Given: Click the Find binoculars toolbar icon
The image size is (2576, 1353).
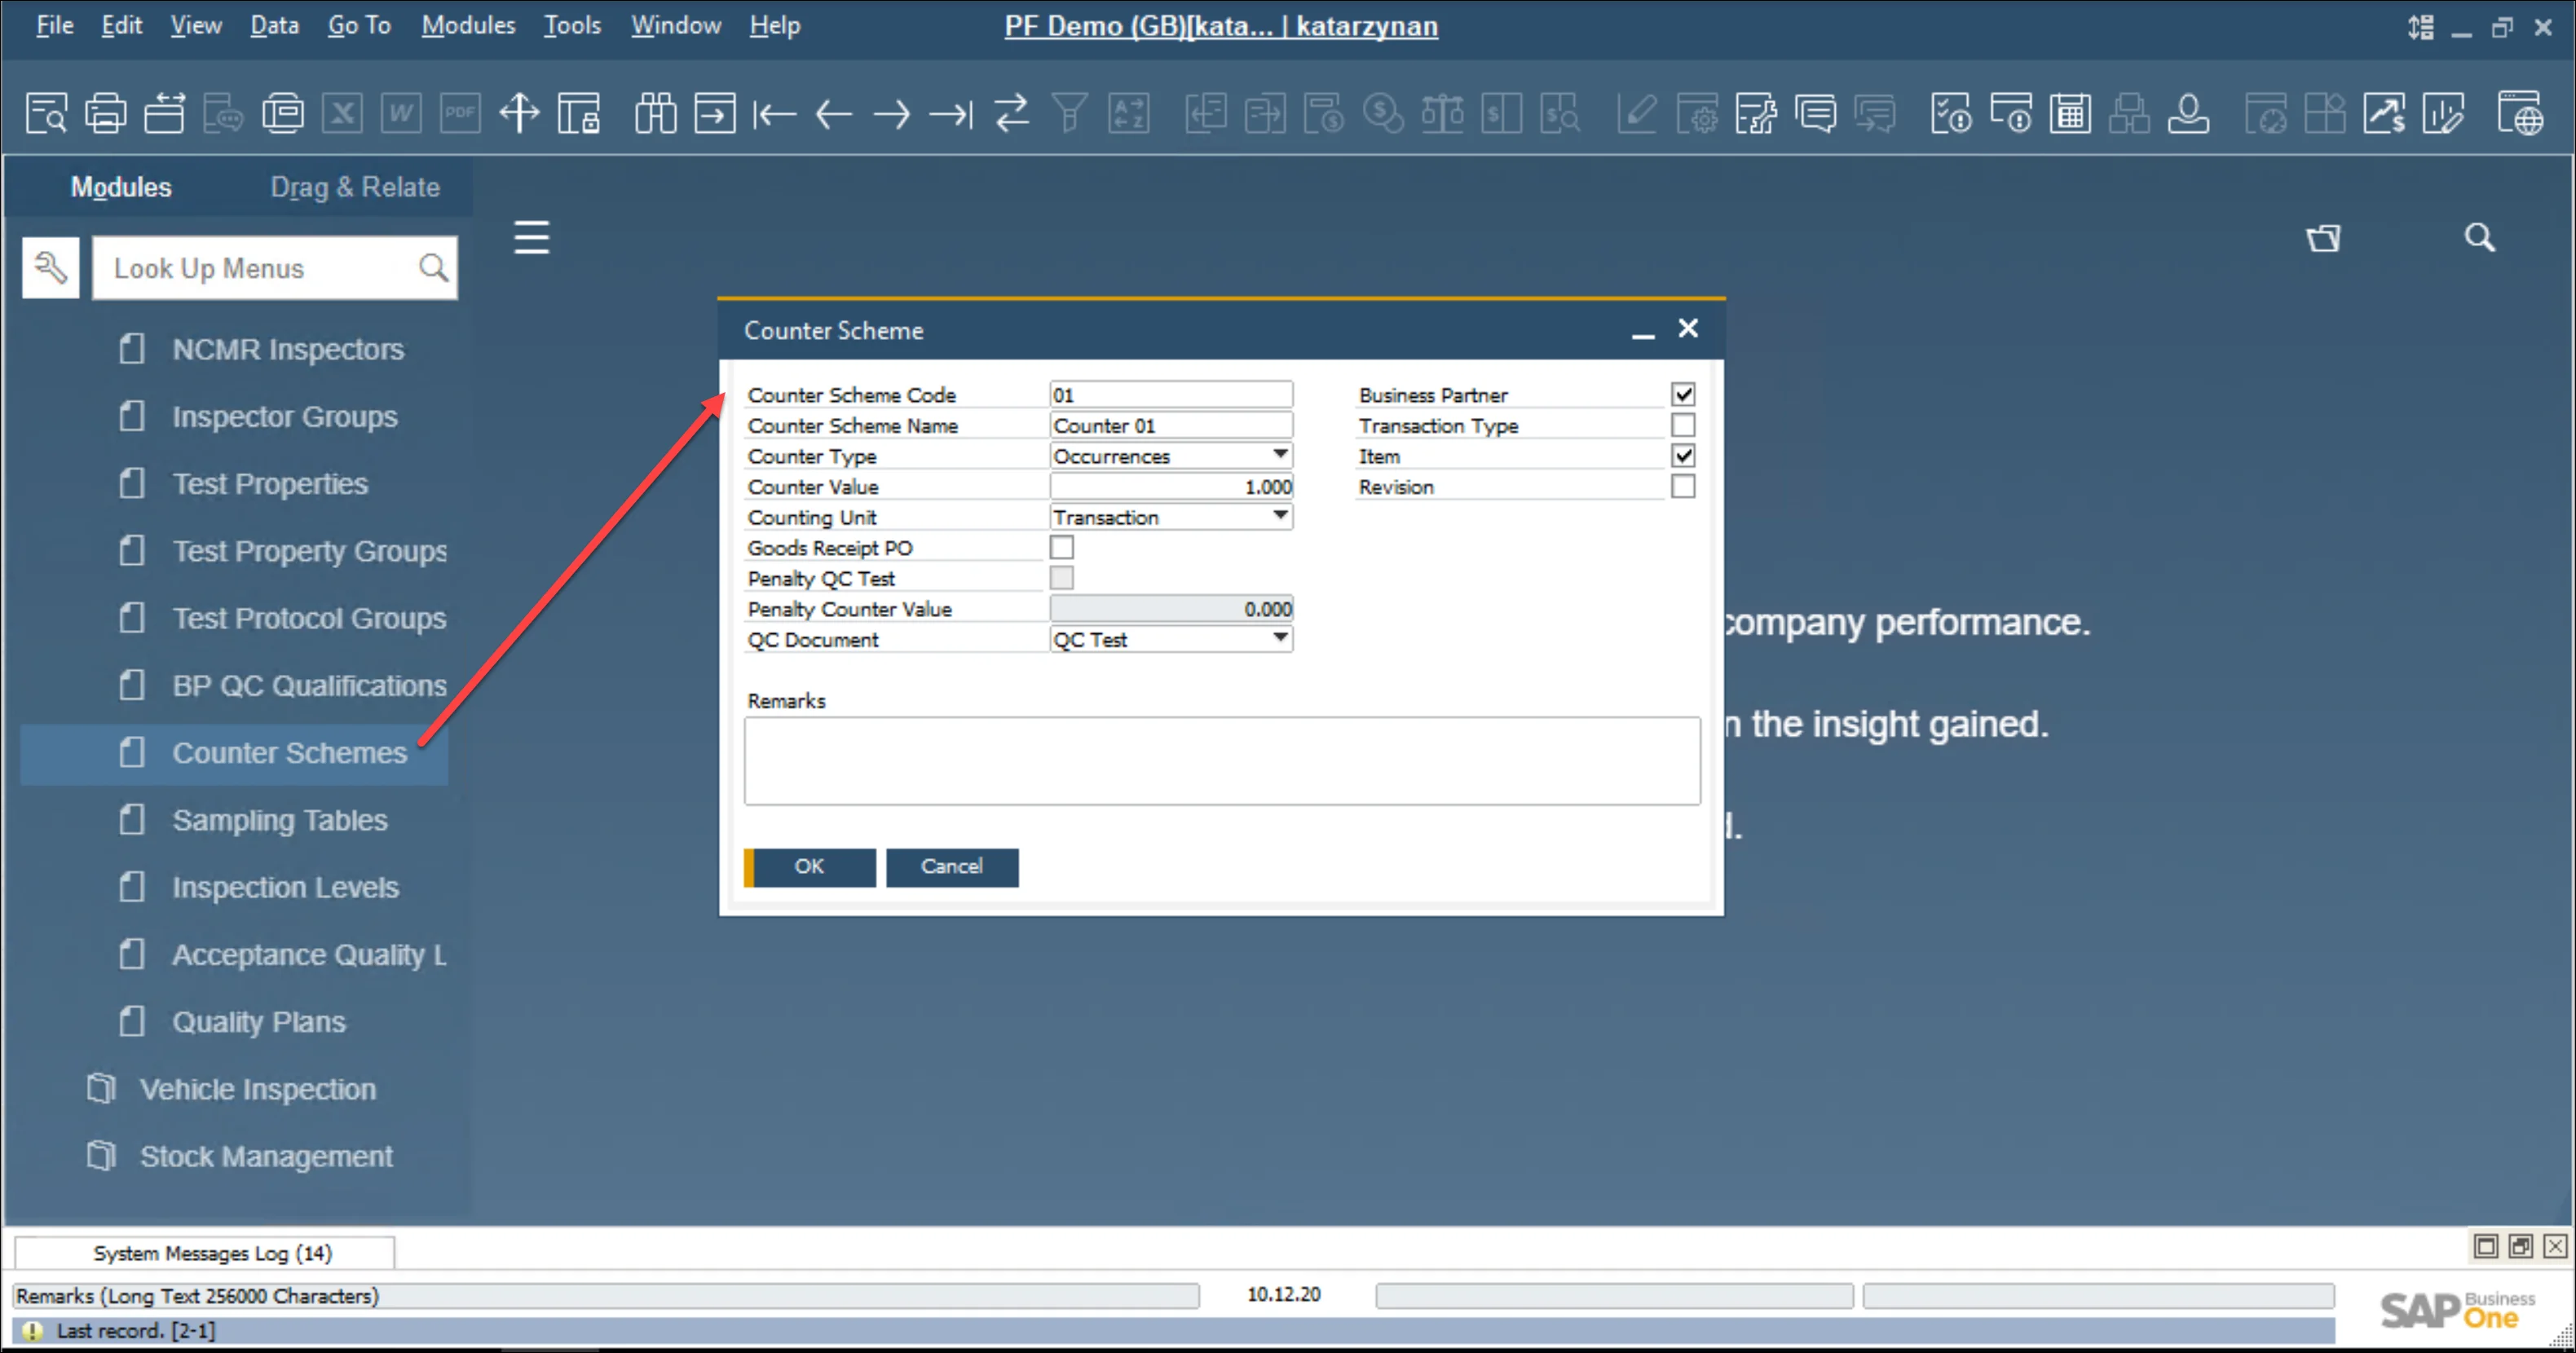Looking at the screenshot, I should [x=655, y=113].
